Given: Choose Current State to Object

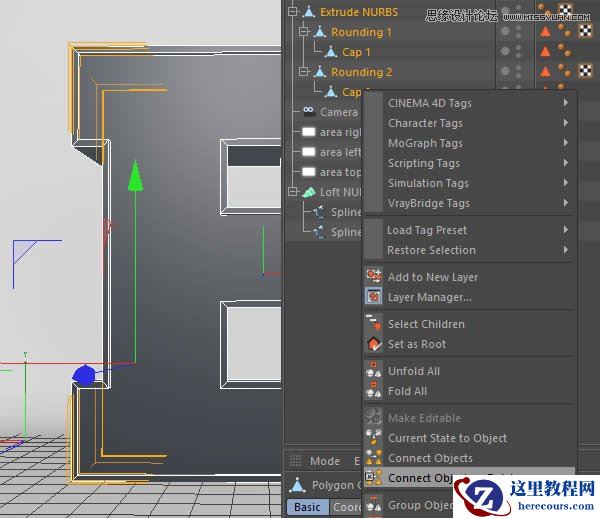Looking at the screenshot, I should tap(469, 438).
